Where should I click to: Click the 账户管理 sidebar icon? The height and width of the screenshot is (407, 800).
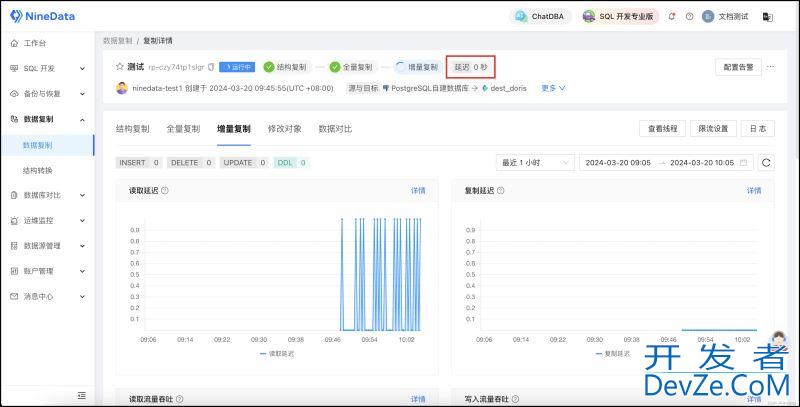pyautogui.click(x=14, y=271)
